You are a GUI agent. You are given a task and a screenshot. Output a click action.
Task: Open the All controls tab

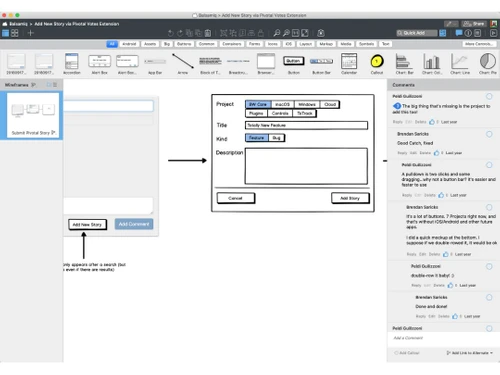[x=112, y=44]
